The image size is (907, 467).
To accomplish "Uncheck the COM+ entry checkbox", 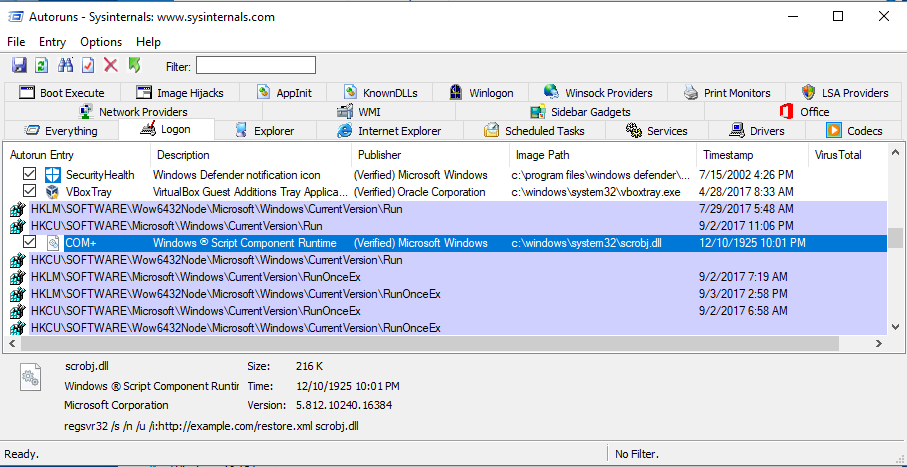I will (x=29, y=242).
